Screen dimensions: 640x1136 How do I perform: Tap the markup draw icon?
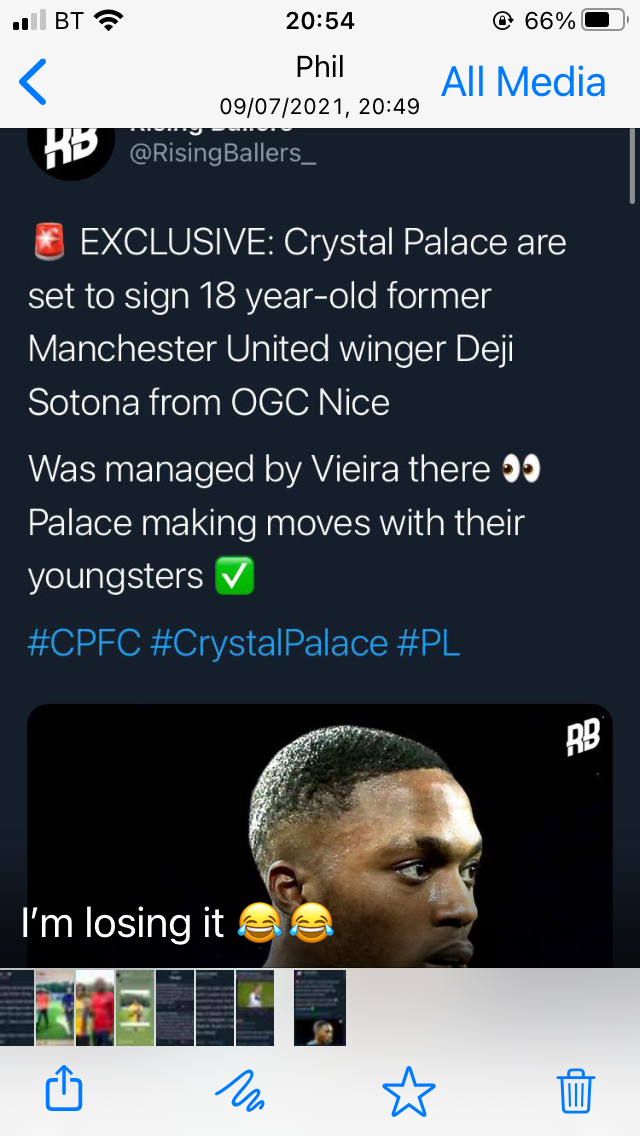pos(240,1089)
